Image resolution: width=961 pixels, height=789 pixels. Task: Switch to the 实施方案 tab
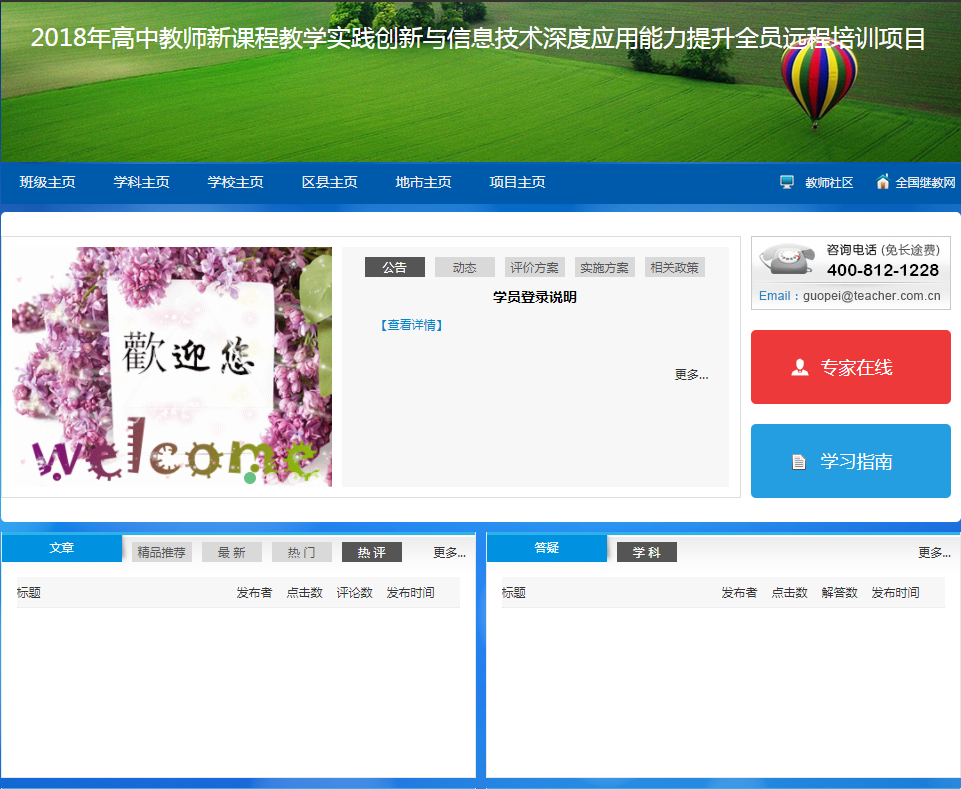click(604, 267)
